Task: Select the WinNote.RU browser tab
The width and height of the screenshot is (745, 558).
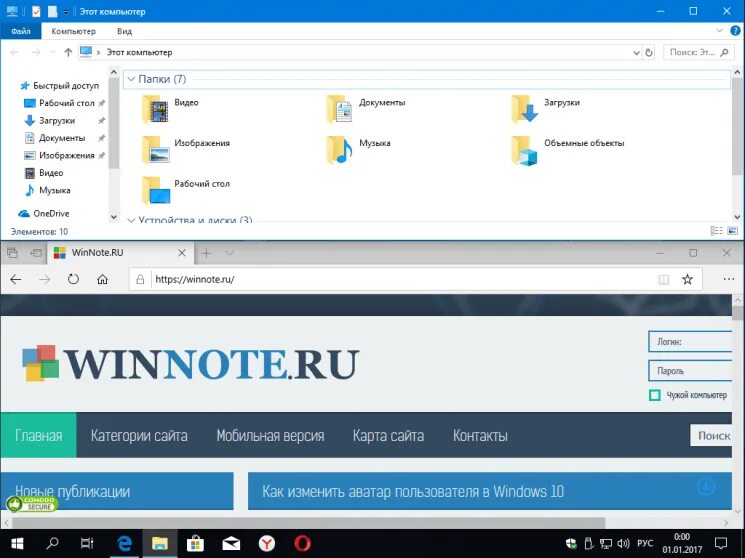Action: click(121, 253)
